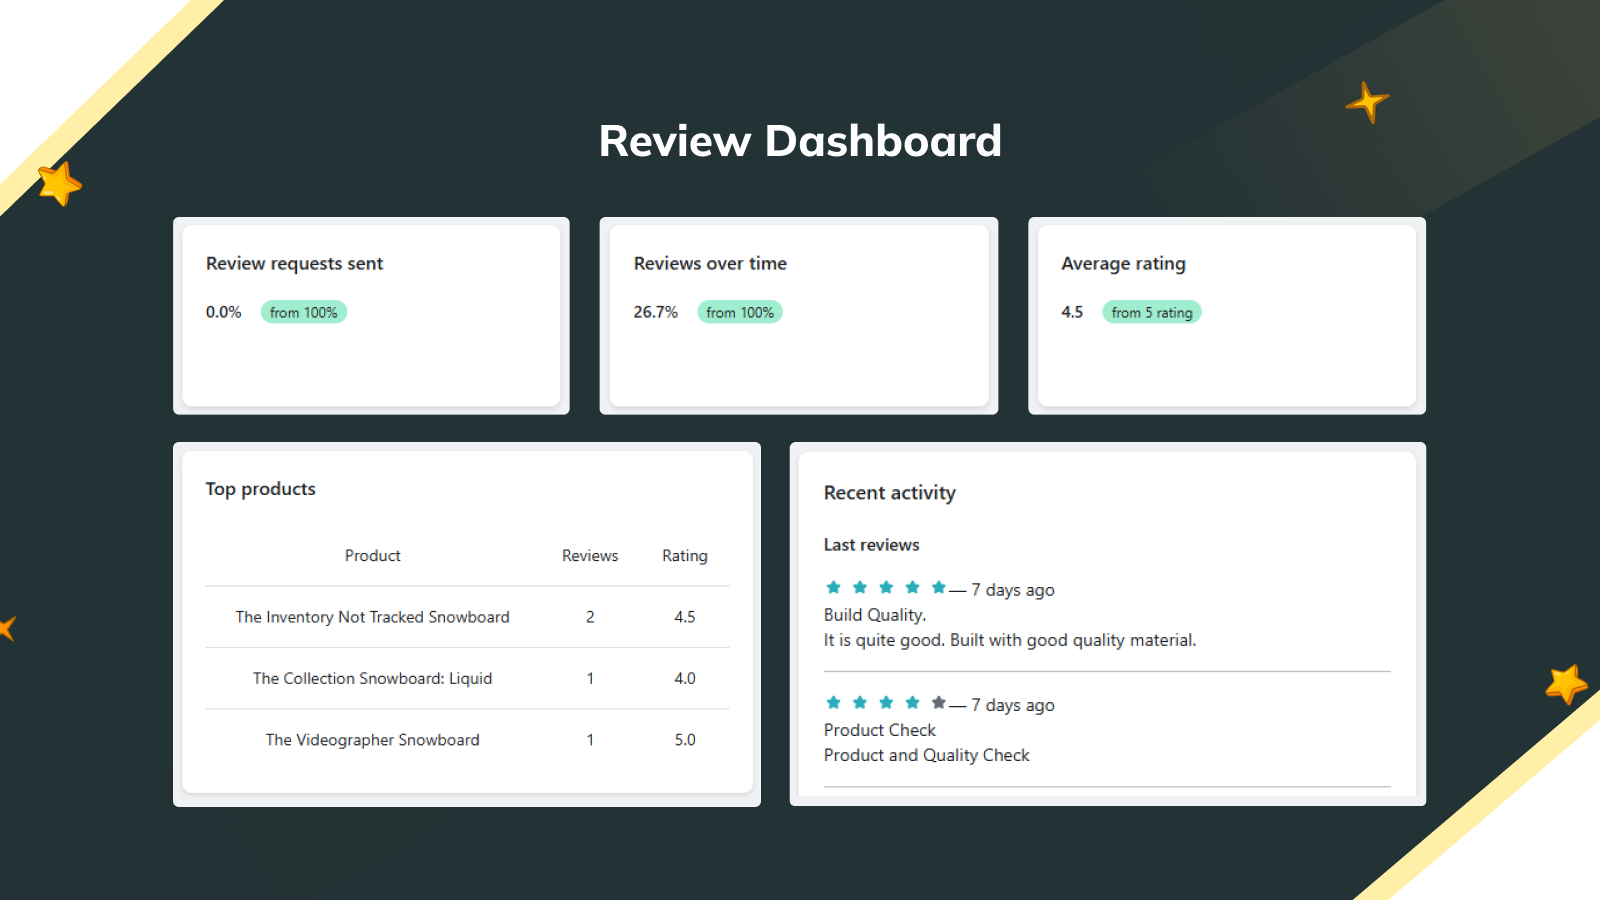Click the second star in Build Quality rating
This screenshot has width=1600, height=900.
[x=860, y=587]
